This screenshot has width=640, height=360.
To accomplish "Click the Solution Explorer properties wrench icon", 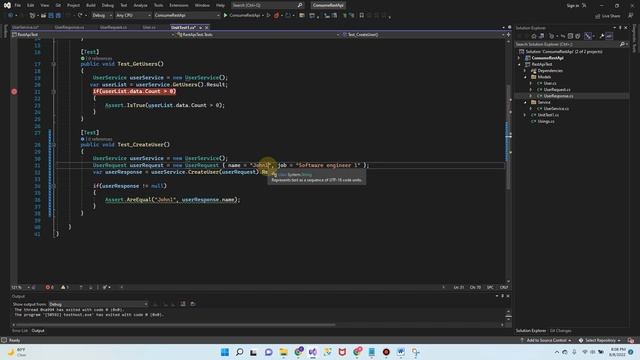I will pos(602,36).
